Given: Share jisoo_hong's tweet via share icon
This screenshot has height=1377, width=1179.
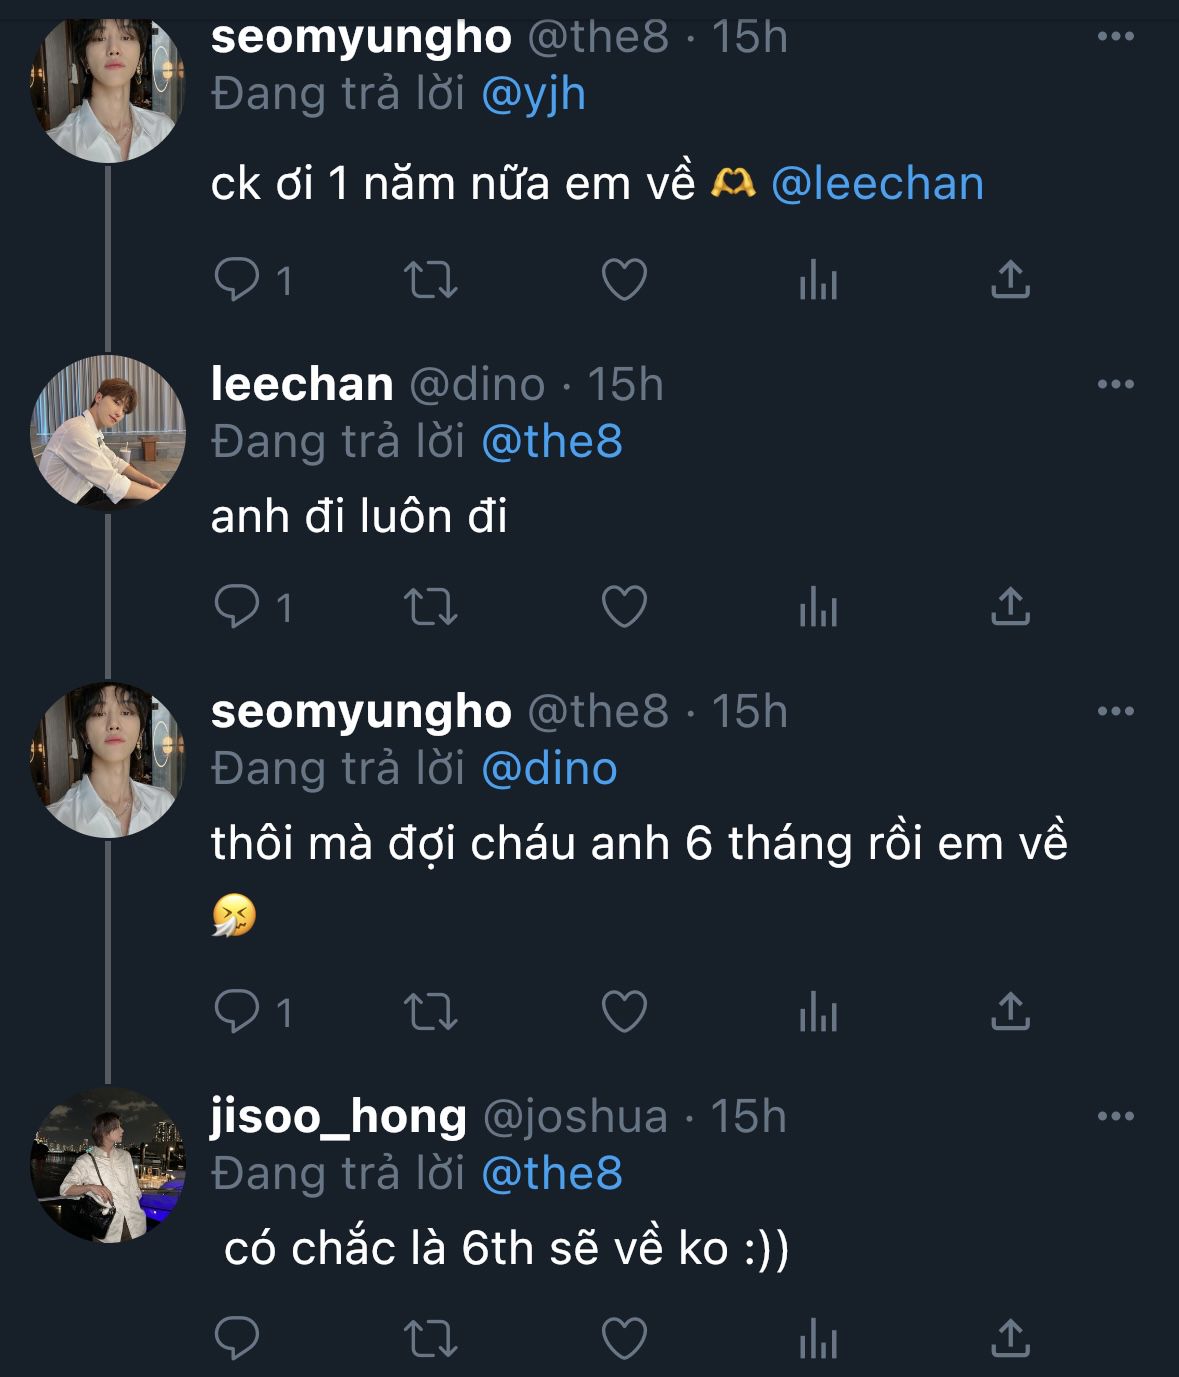Looking at the screenshot, I should 1010,1338.
